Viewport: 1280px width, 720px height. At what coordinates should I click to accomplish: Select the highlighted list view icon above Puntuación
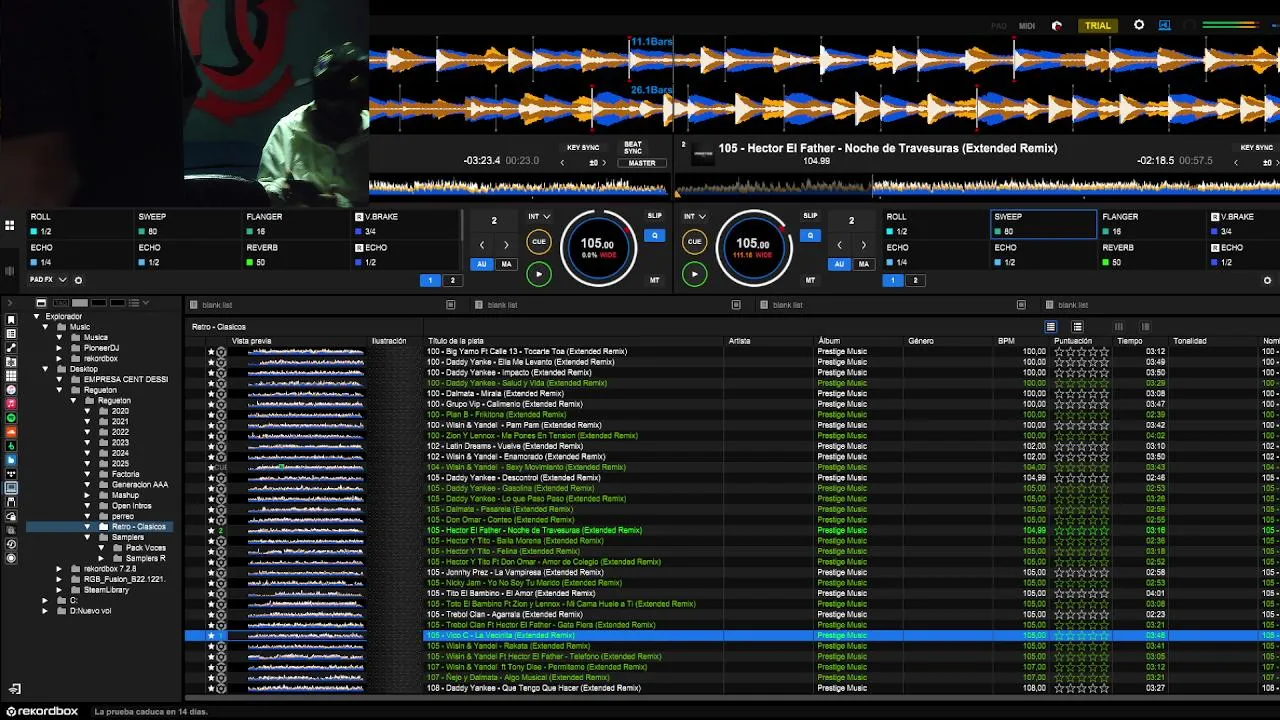tap(1050, 327)
